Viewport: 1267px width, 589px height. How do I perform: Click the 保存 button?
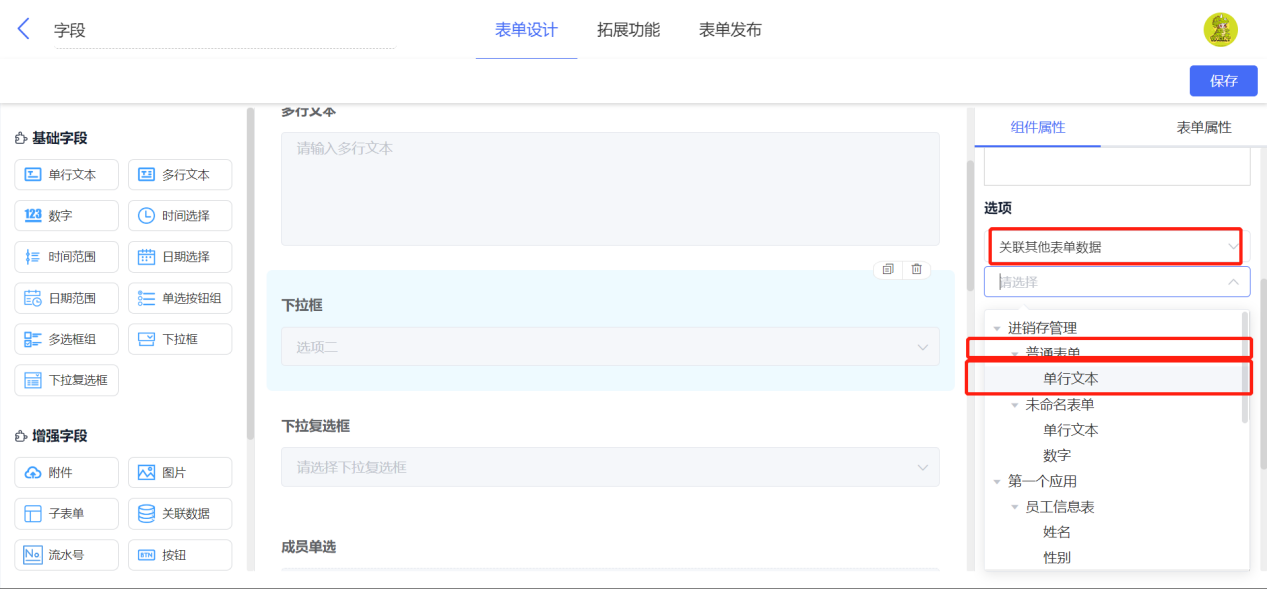1223,81
